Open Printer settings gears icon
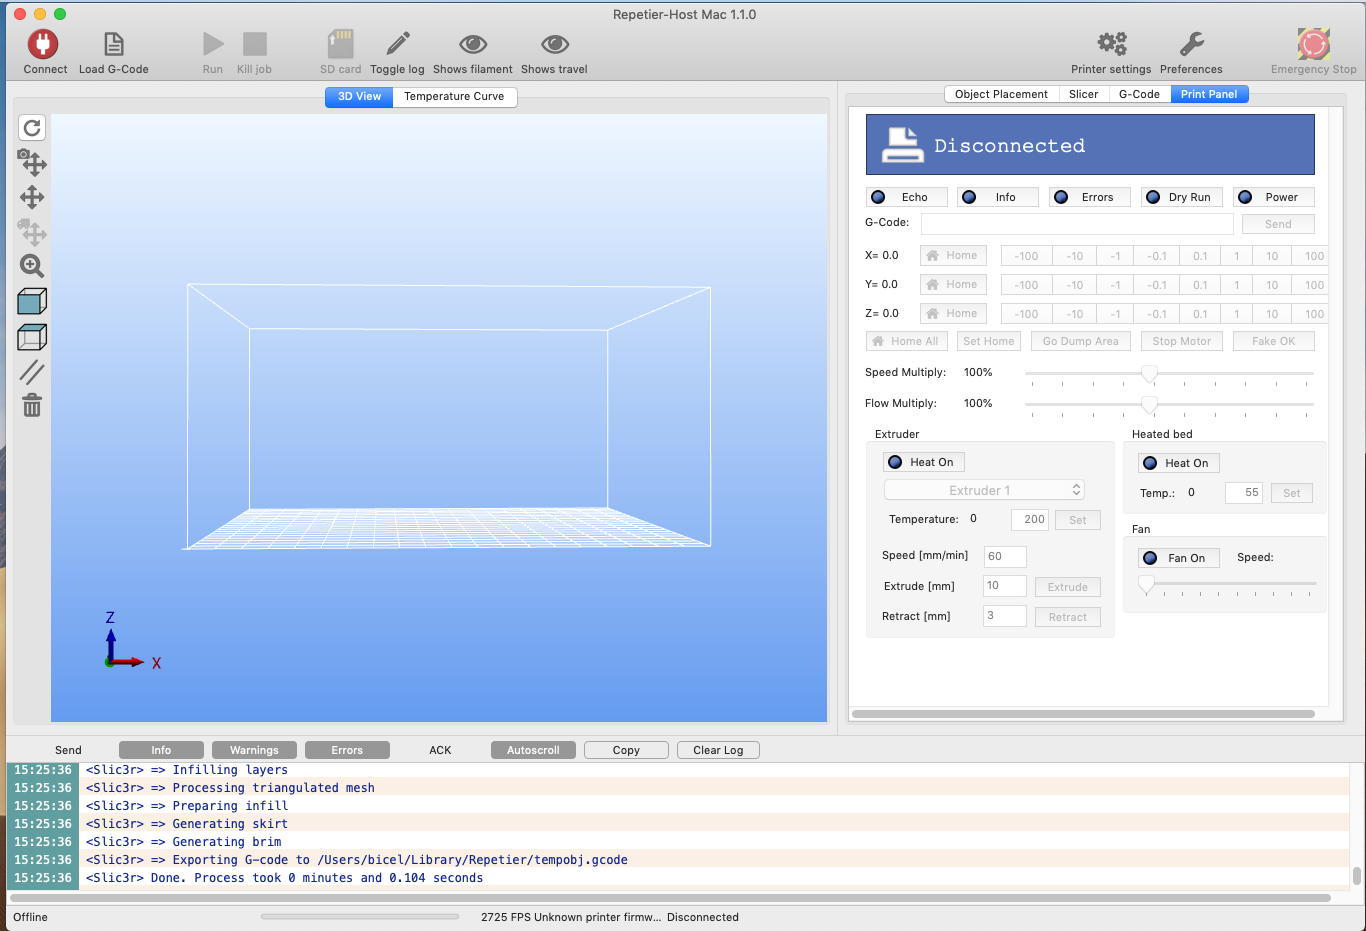 click(1112, 44)
